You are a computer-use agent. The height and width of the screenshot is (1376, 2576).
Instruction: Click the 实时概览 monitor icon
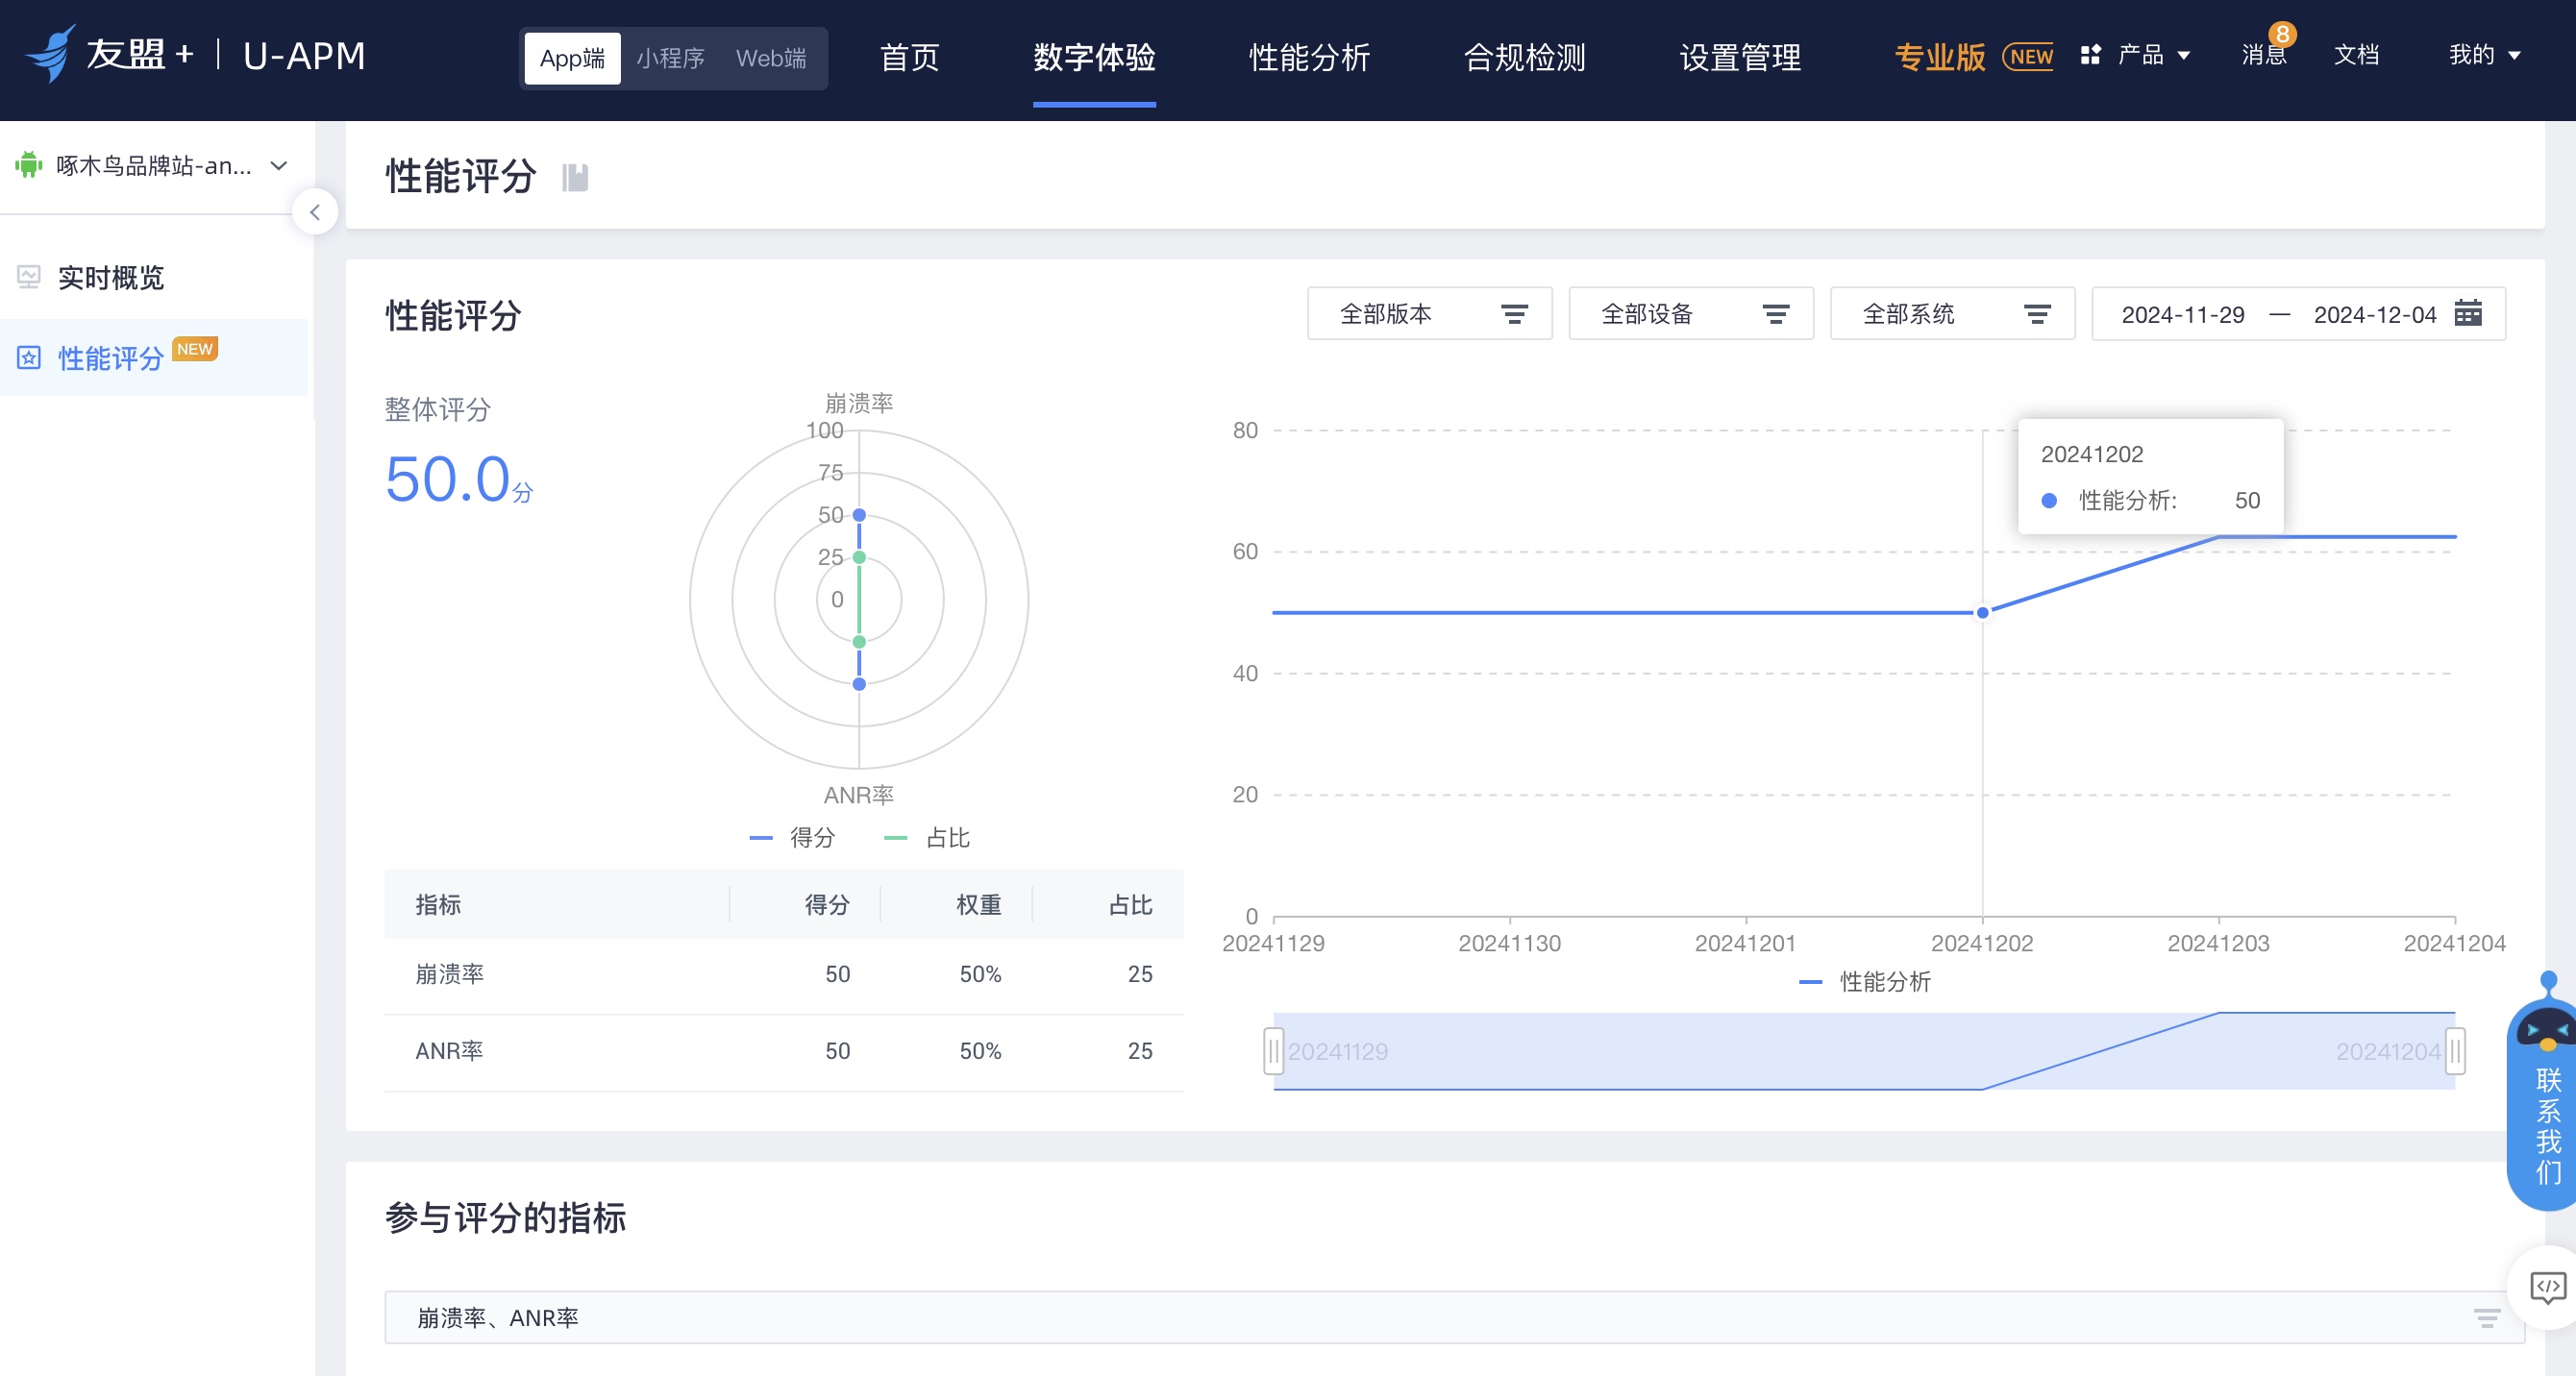pyautogui.click(x=29, y=277)
